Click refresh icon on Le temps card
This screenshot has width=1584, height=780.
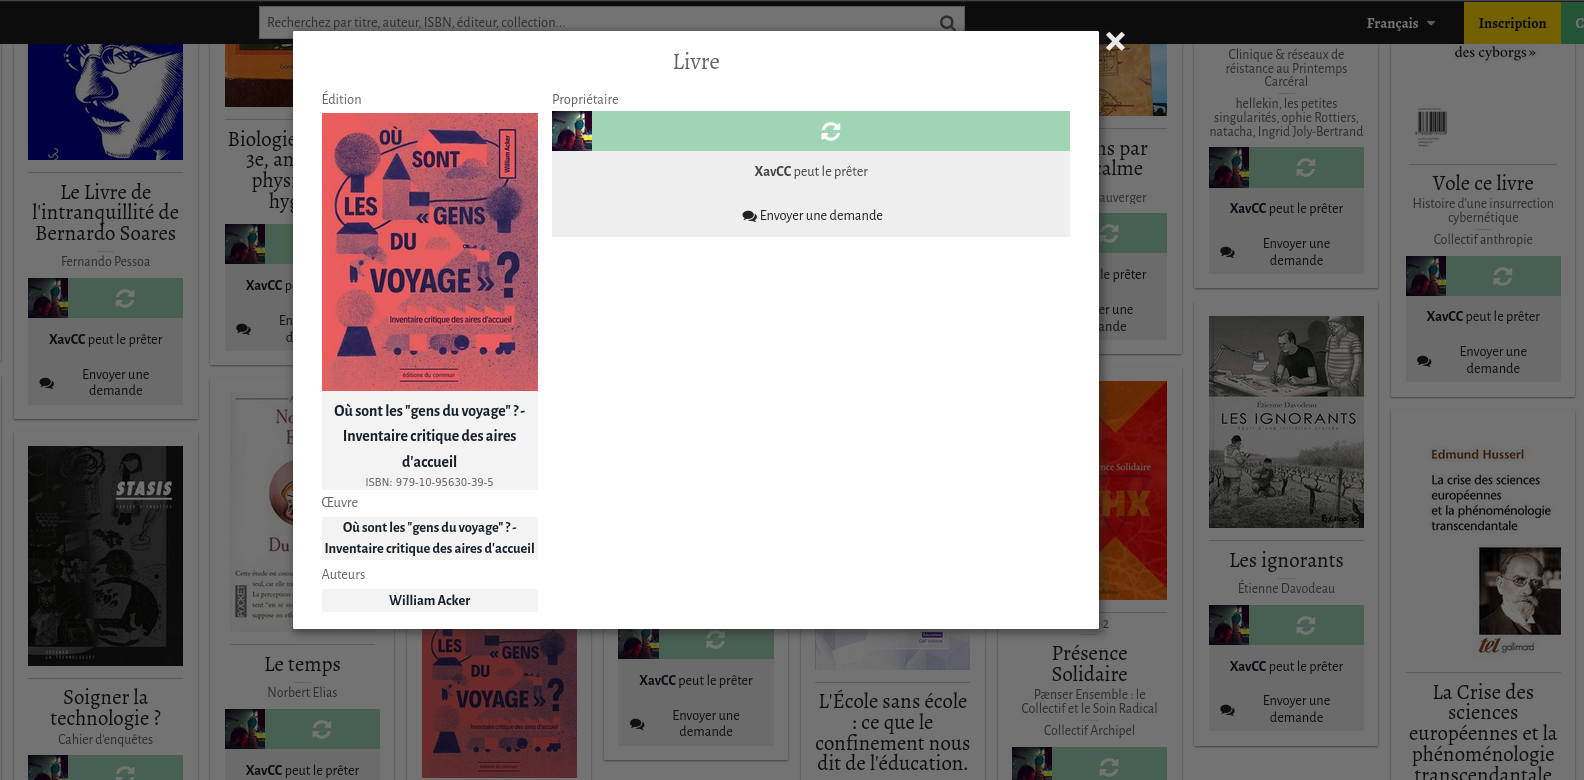click(321, 729)
